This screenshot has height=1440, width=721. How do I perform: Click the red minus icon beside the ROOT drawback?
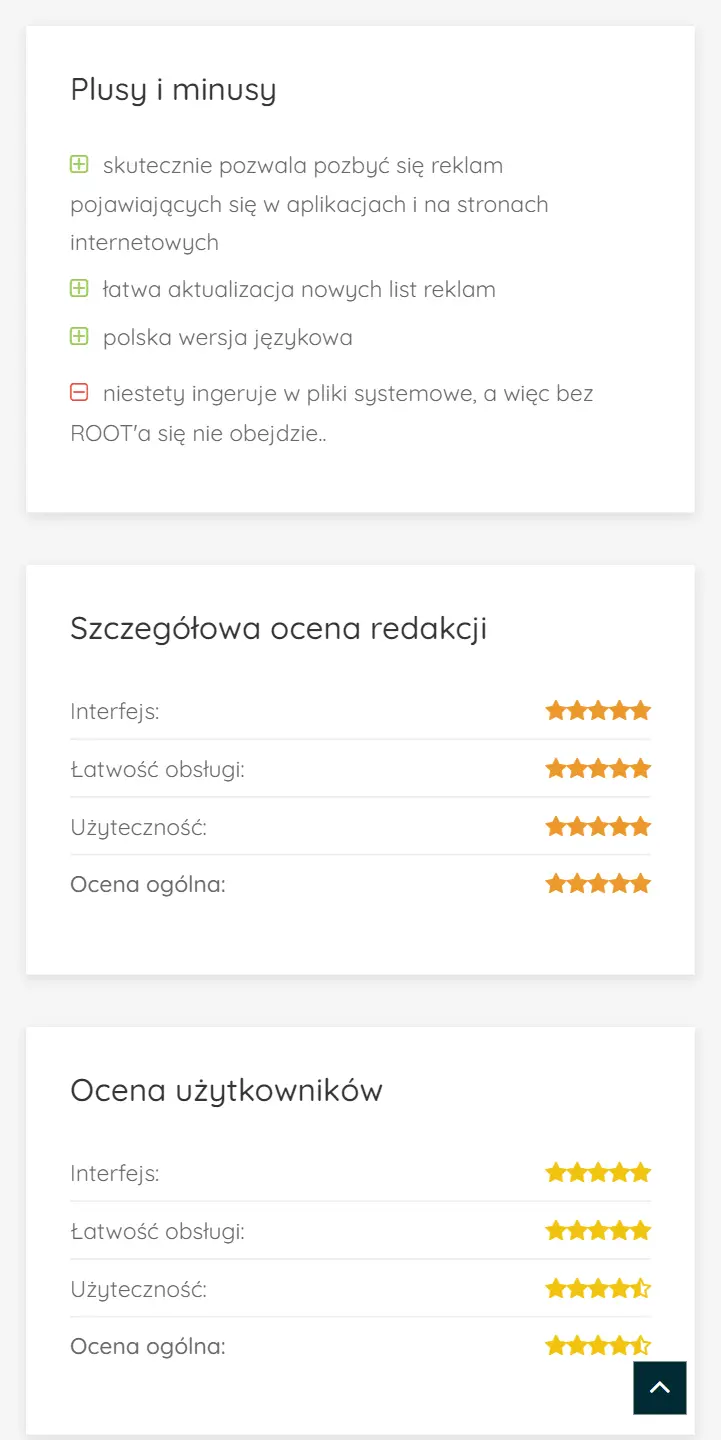coord(79,392)
